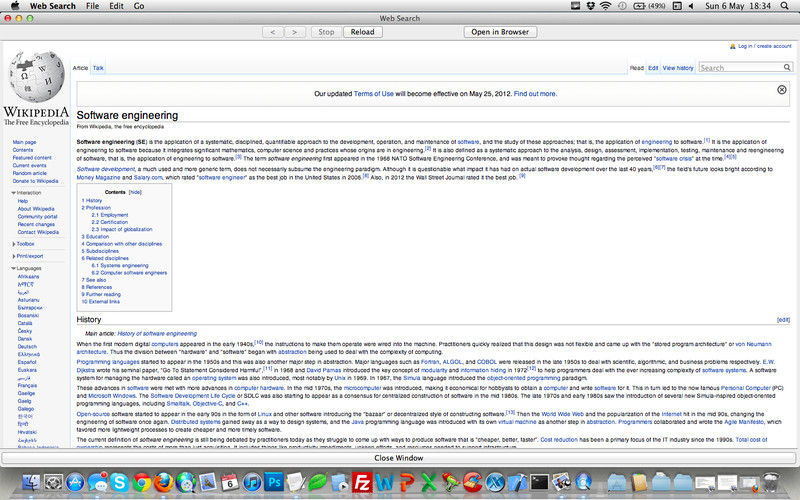Click the Stop button

pos(326,32)
